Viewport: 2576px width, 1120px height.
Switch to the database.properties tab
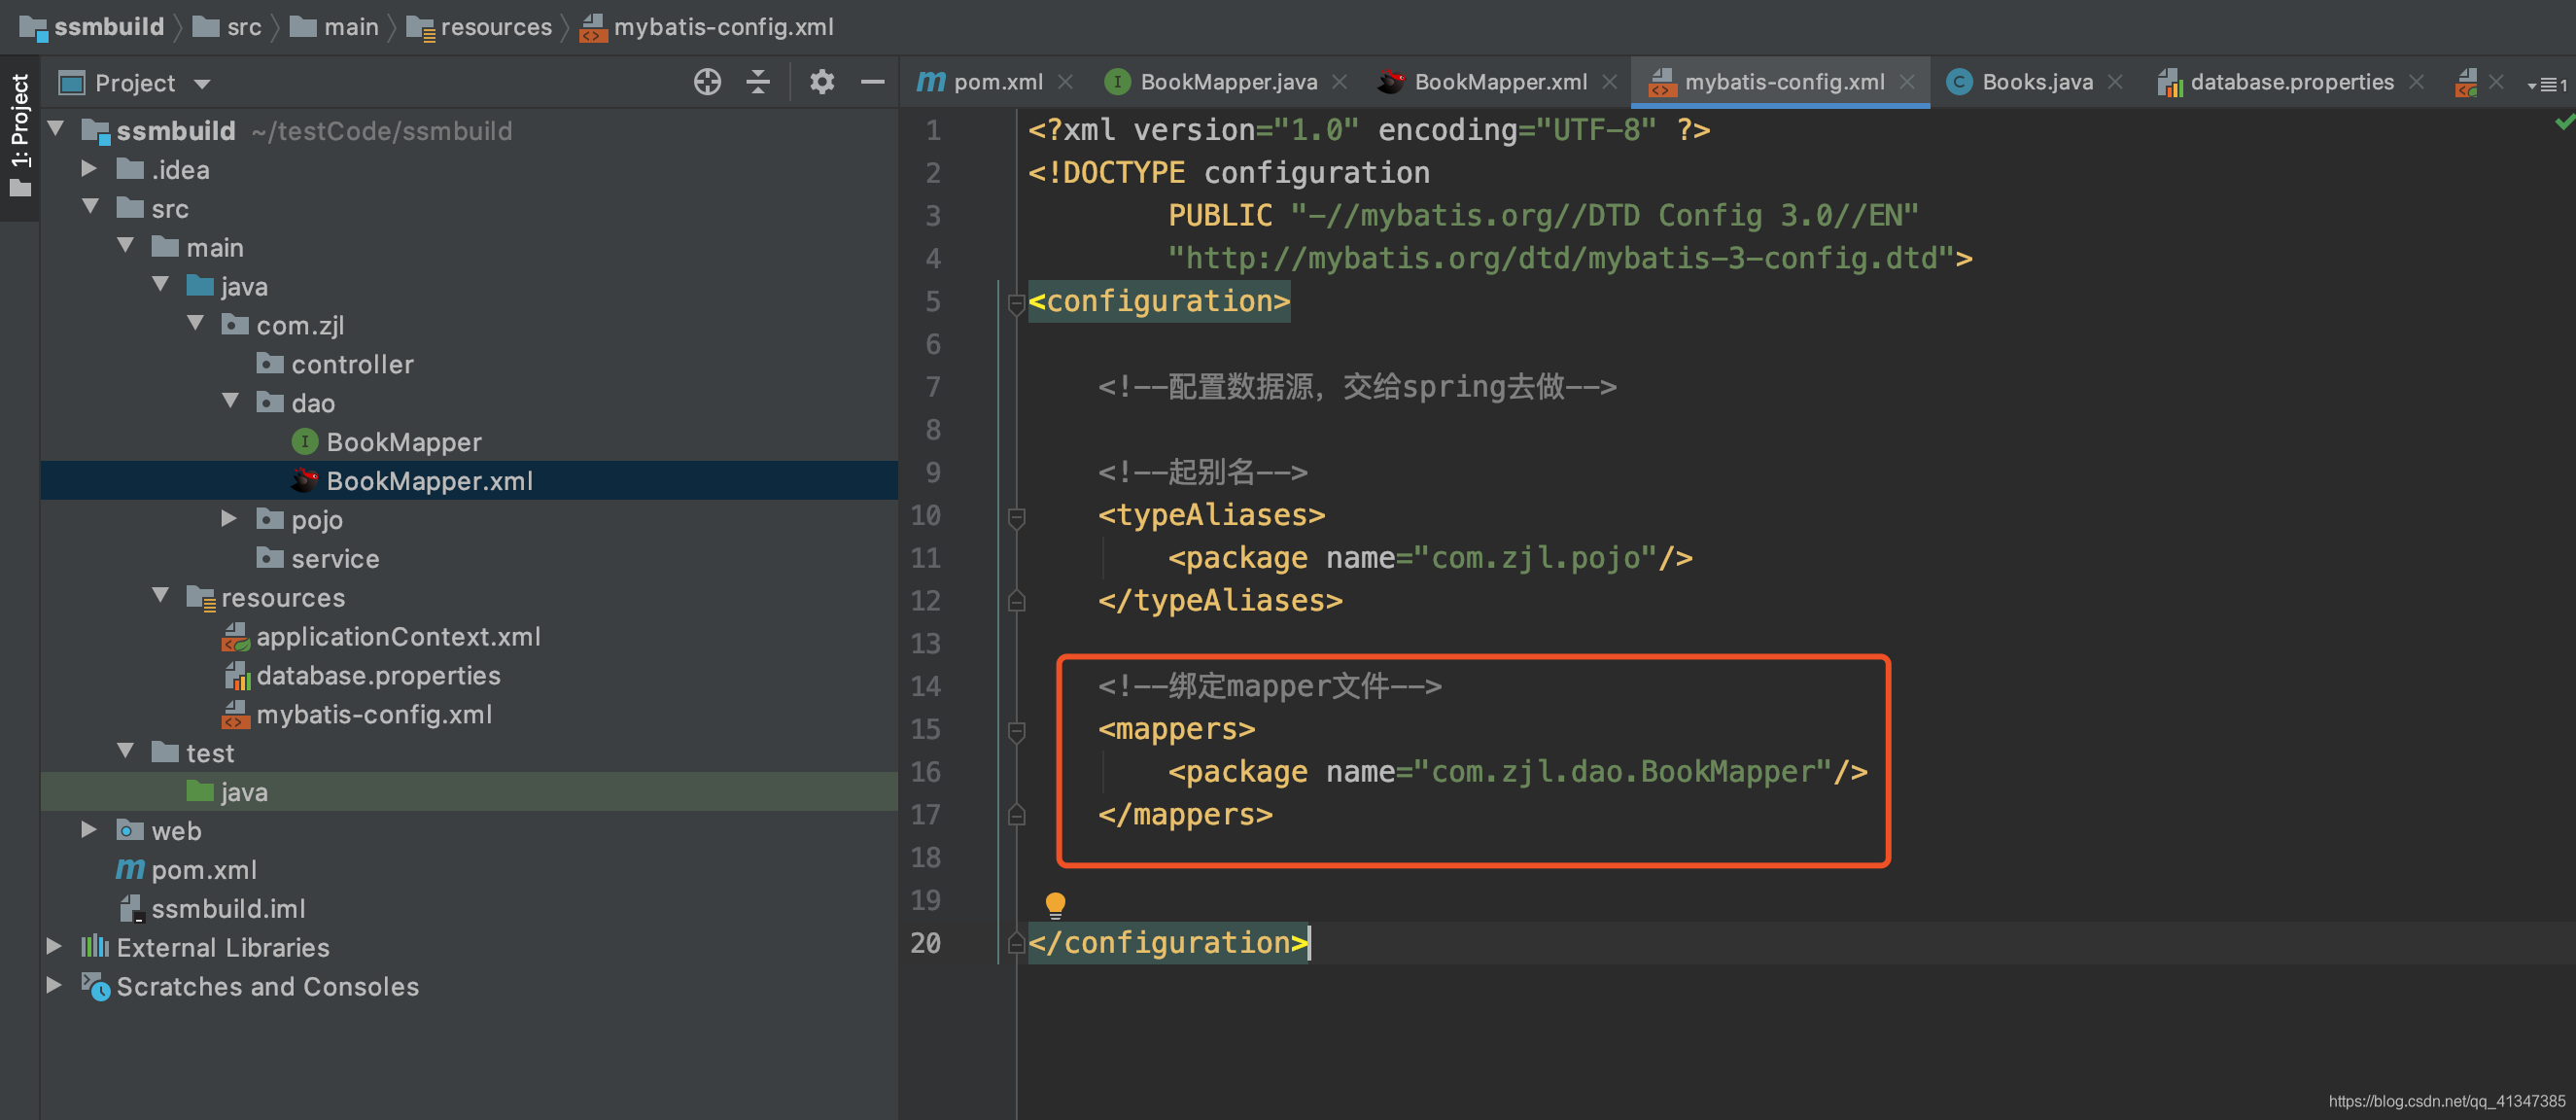pos(2292,82)
